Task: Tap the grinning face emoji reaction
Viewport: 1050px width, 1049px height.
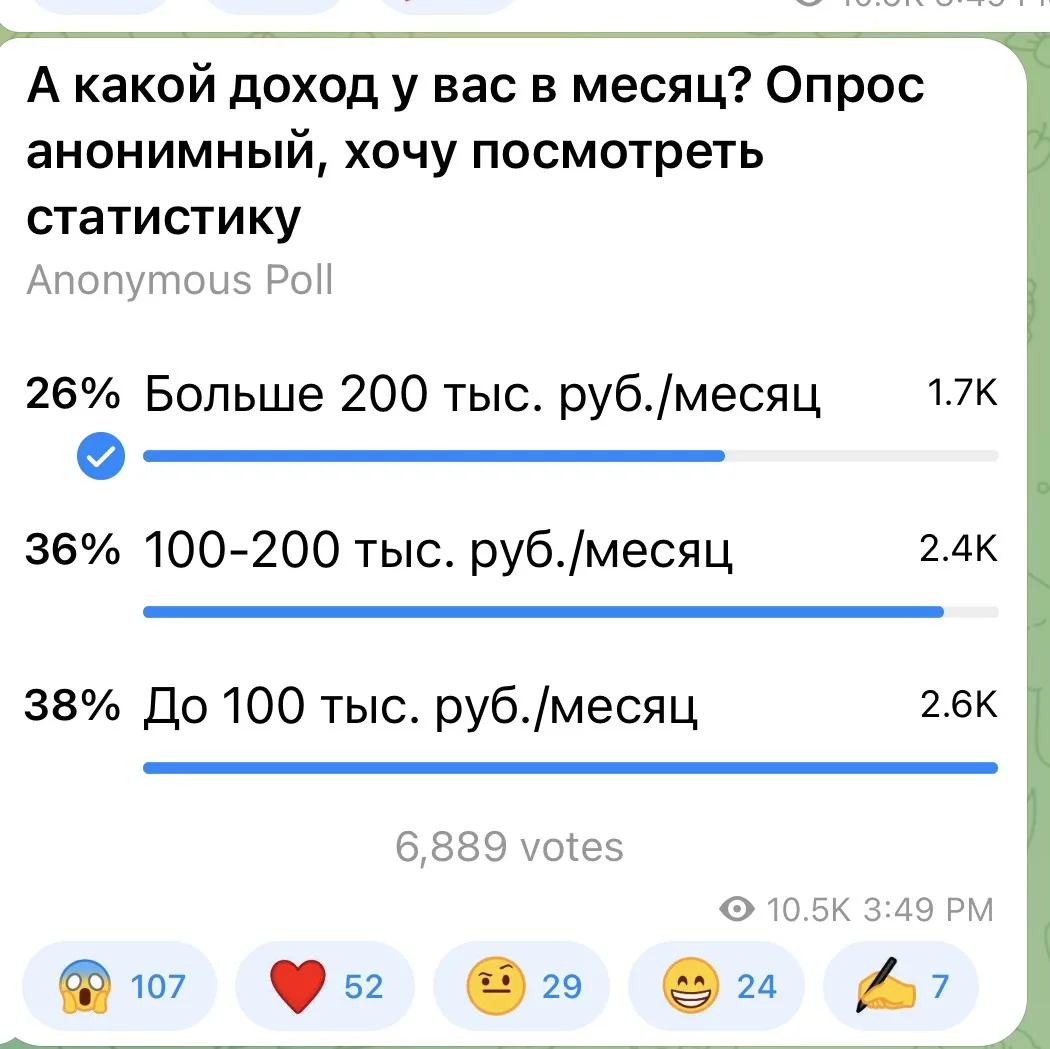Action: point(716,986)
